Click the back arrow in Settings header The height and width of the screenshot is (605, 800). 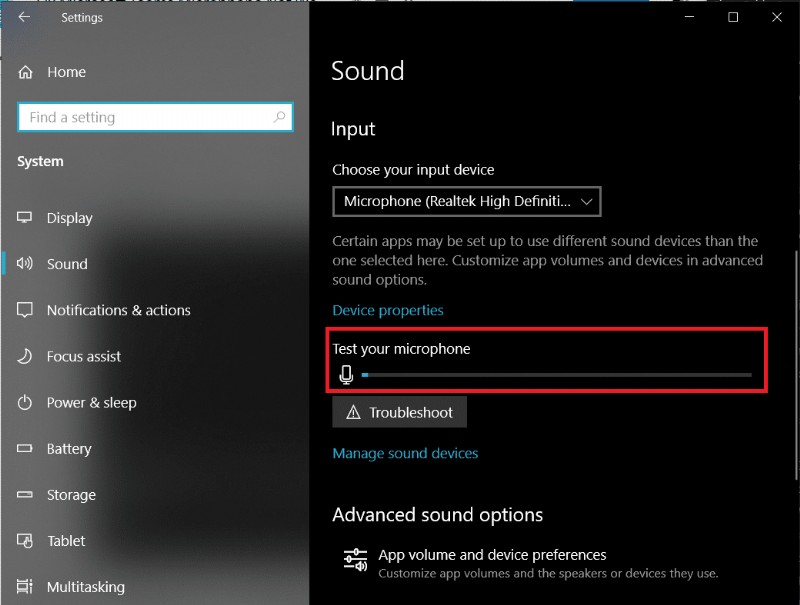click(24, 17)
